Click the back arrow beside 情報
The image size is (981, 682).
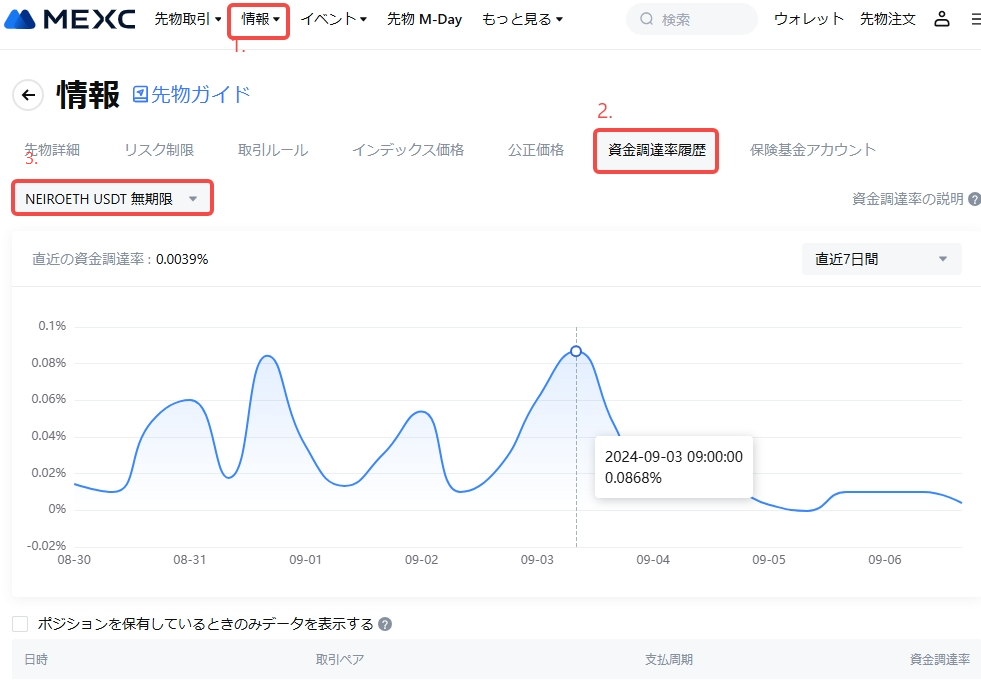tap(28, 95)
